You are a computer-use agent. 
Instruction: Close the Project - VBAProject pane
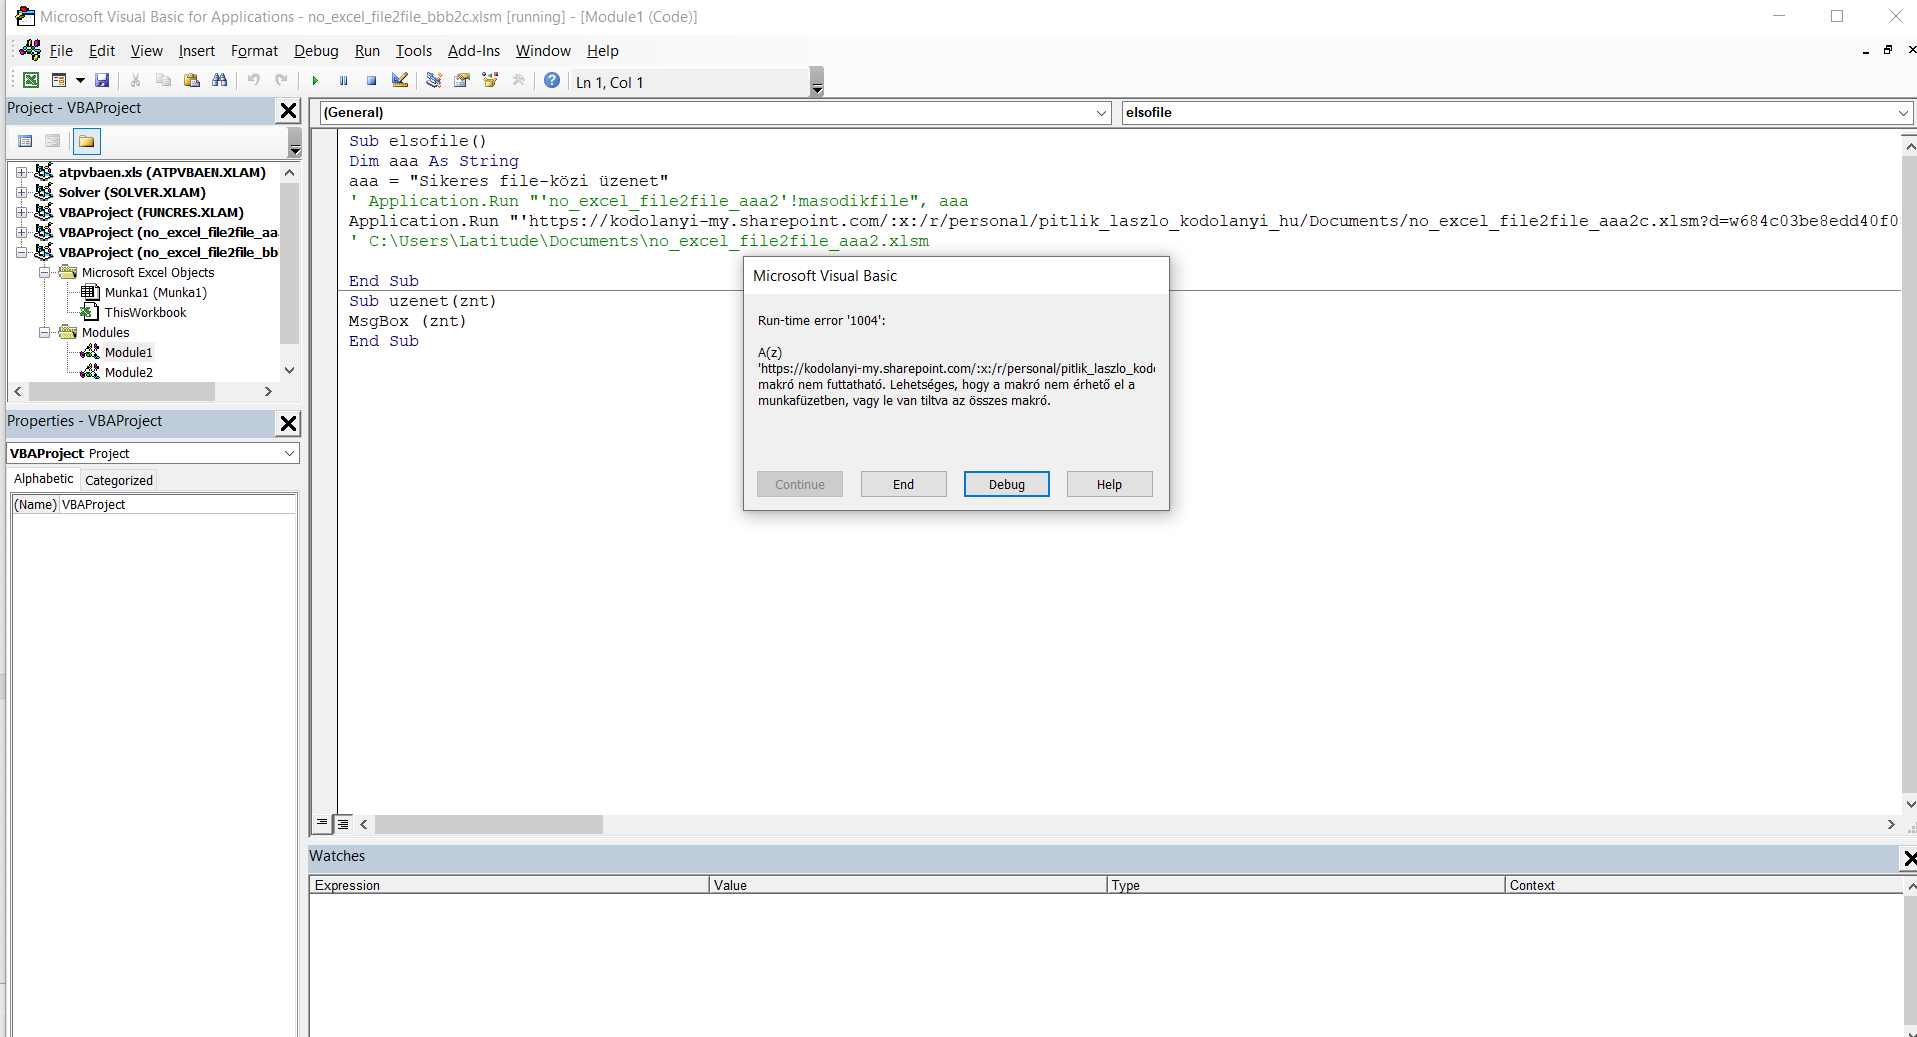(x=288, y=110)
